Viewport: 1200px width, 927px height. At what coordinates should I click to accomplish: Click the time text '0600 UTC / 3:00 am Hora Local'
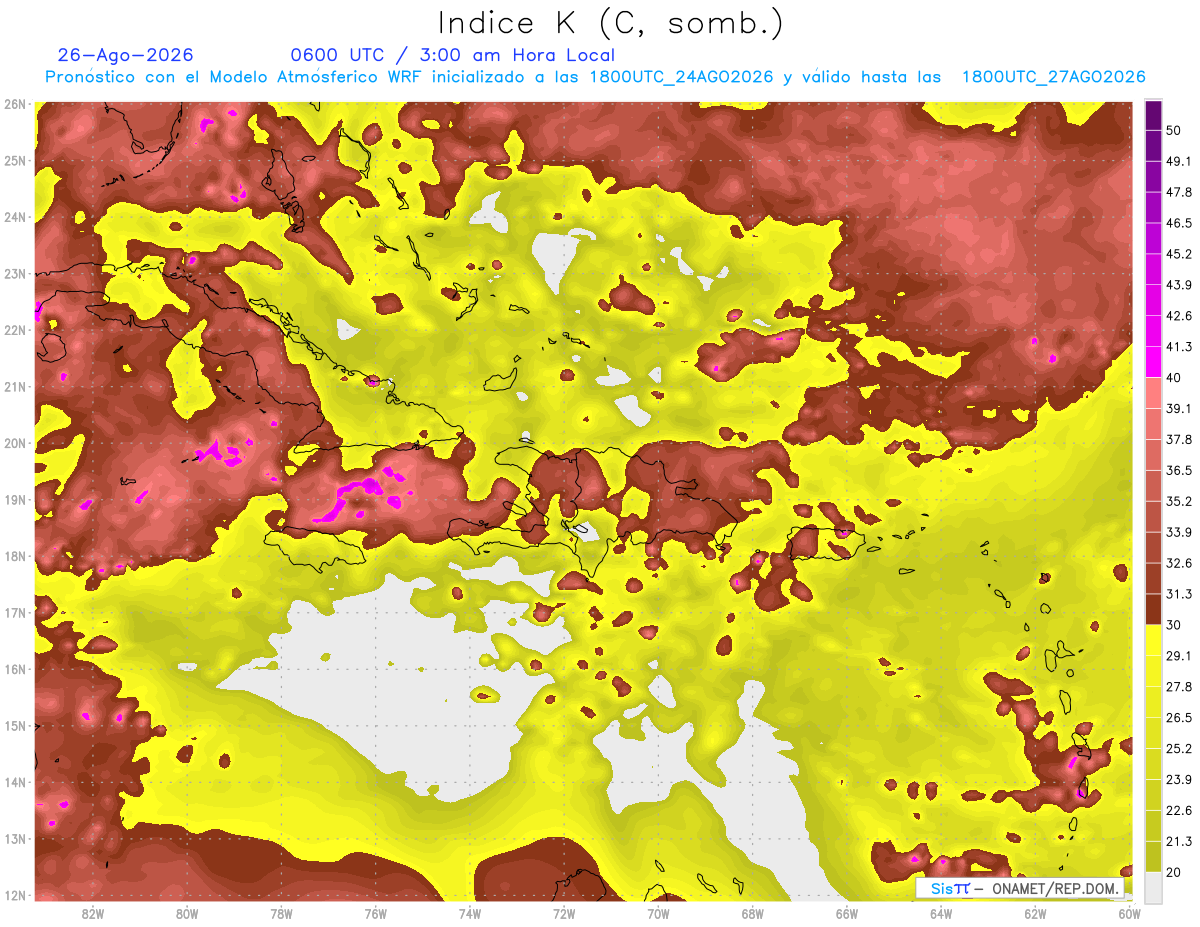point(452,55)
